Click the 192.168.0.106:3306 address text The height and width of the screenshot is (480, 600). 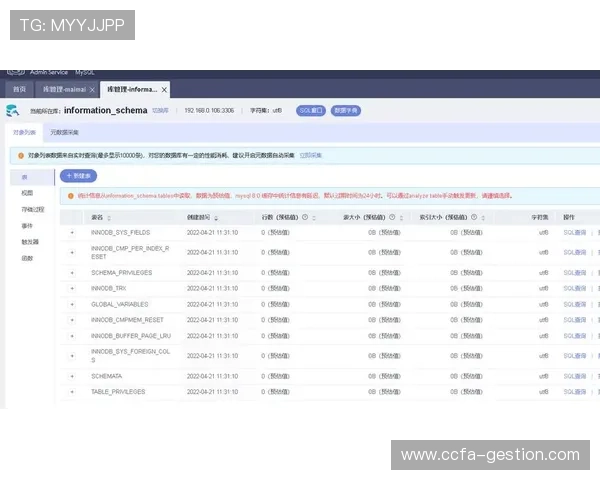[x=209, y=111]
